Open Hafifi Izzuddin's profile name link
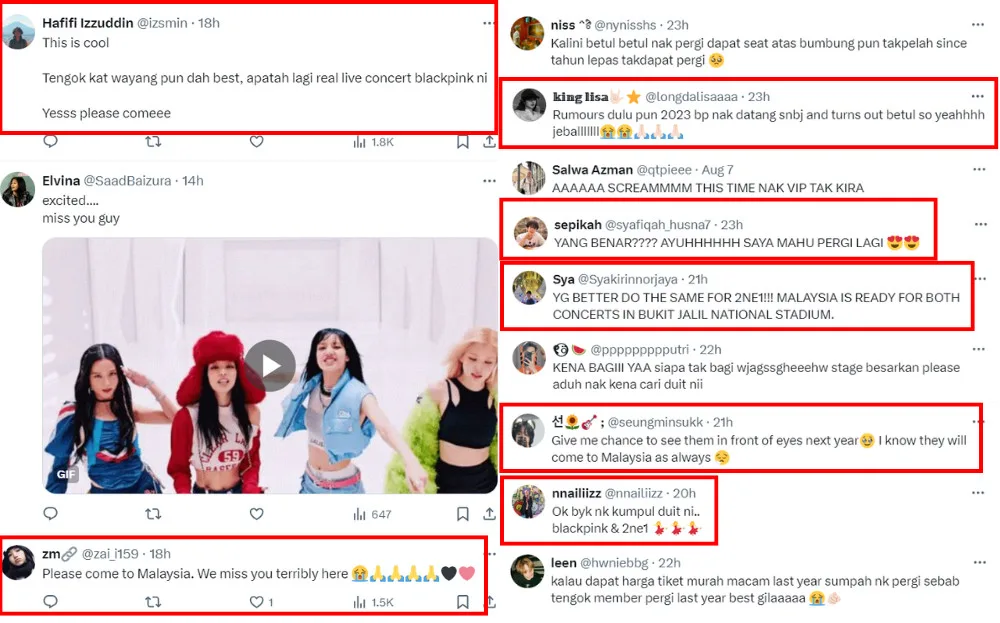This screenshot has height=623, width=1000. pos(87,23)
